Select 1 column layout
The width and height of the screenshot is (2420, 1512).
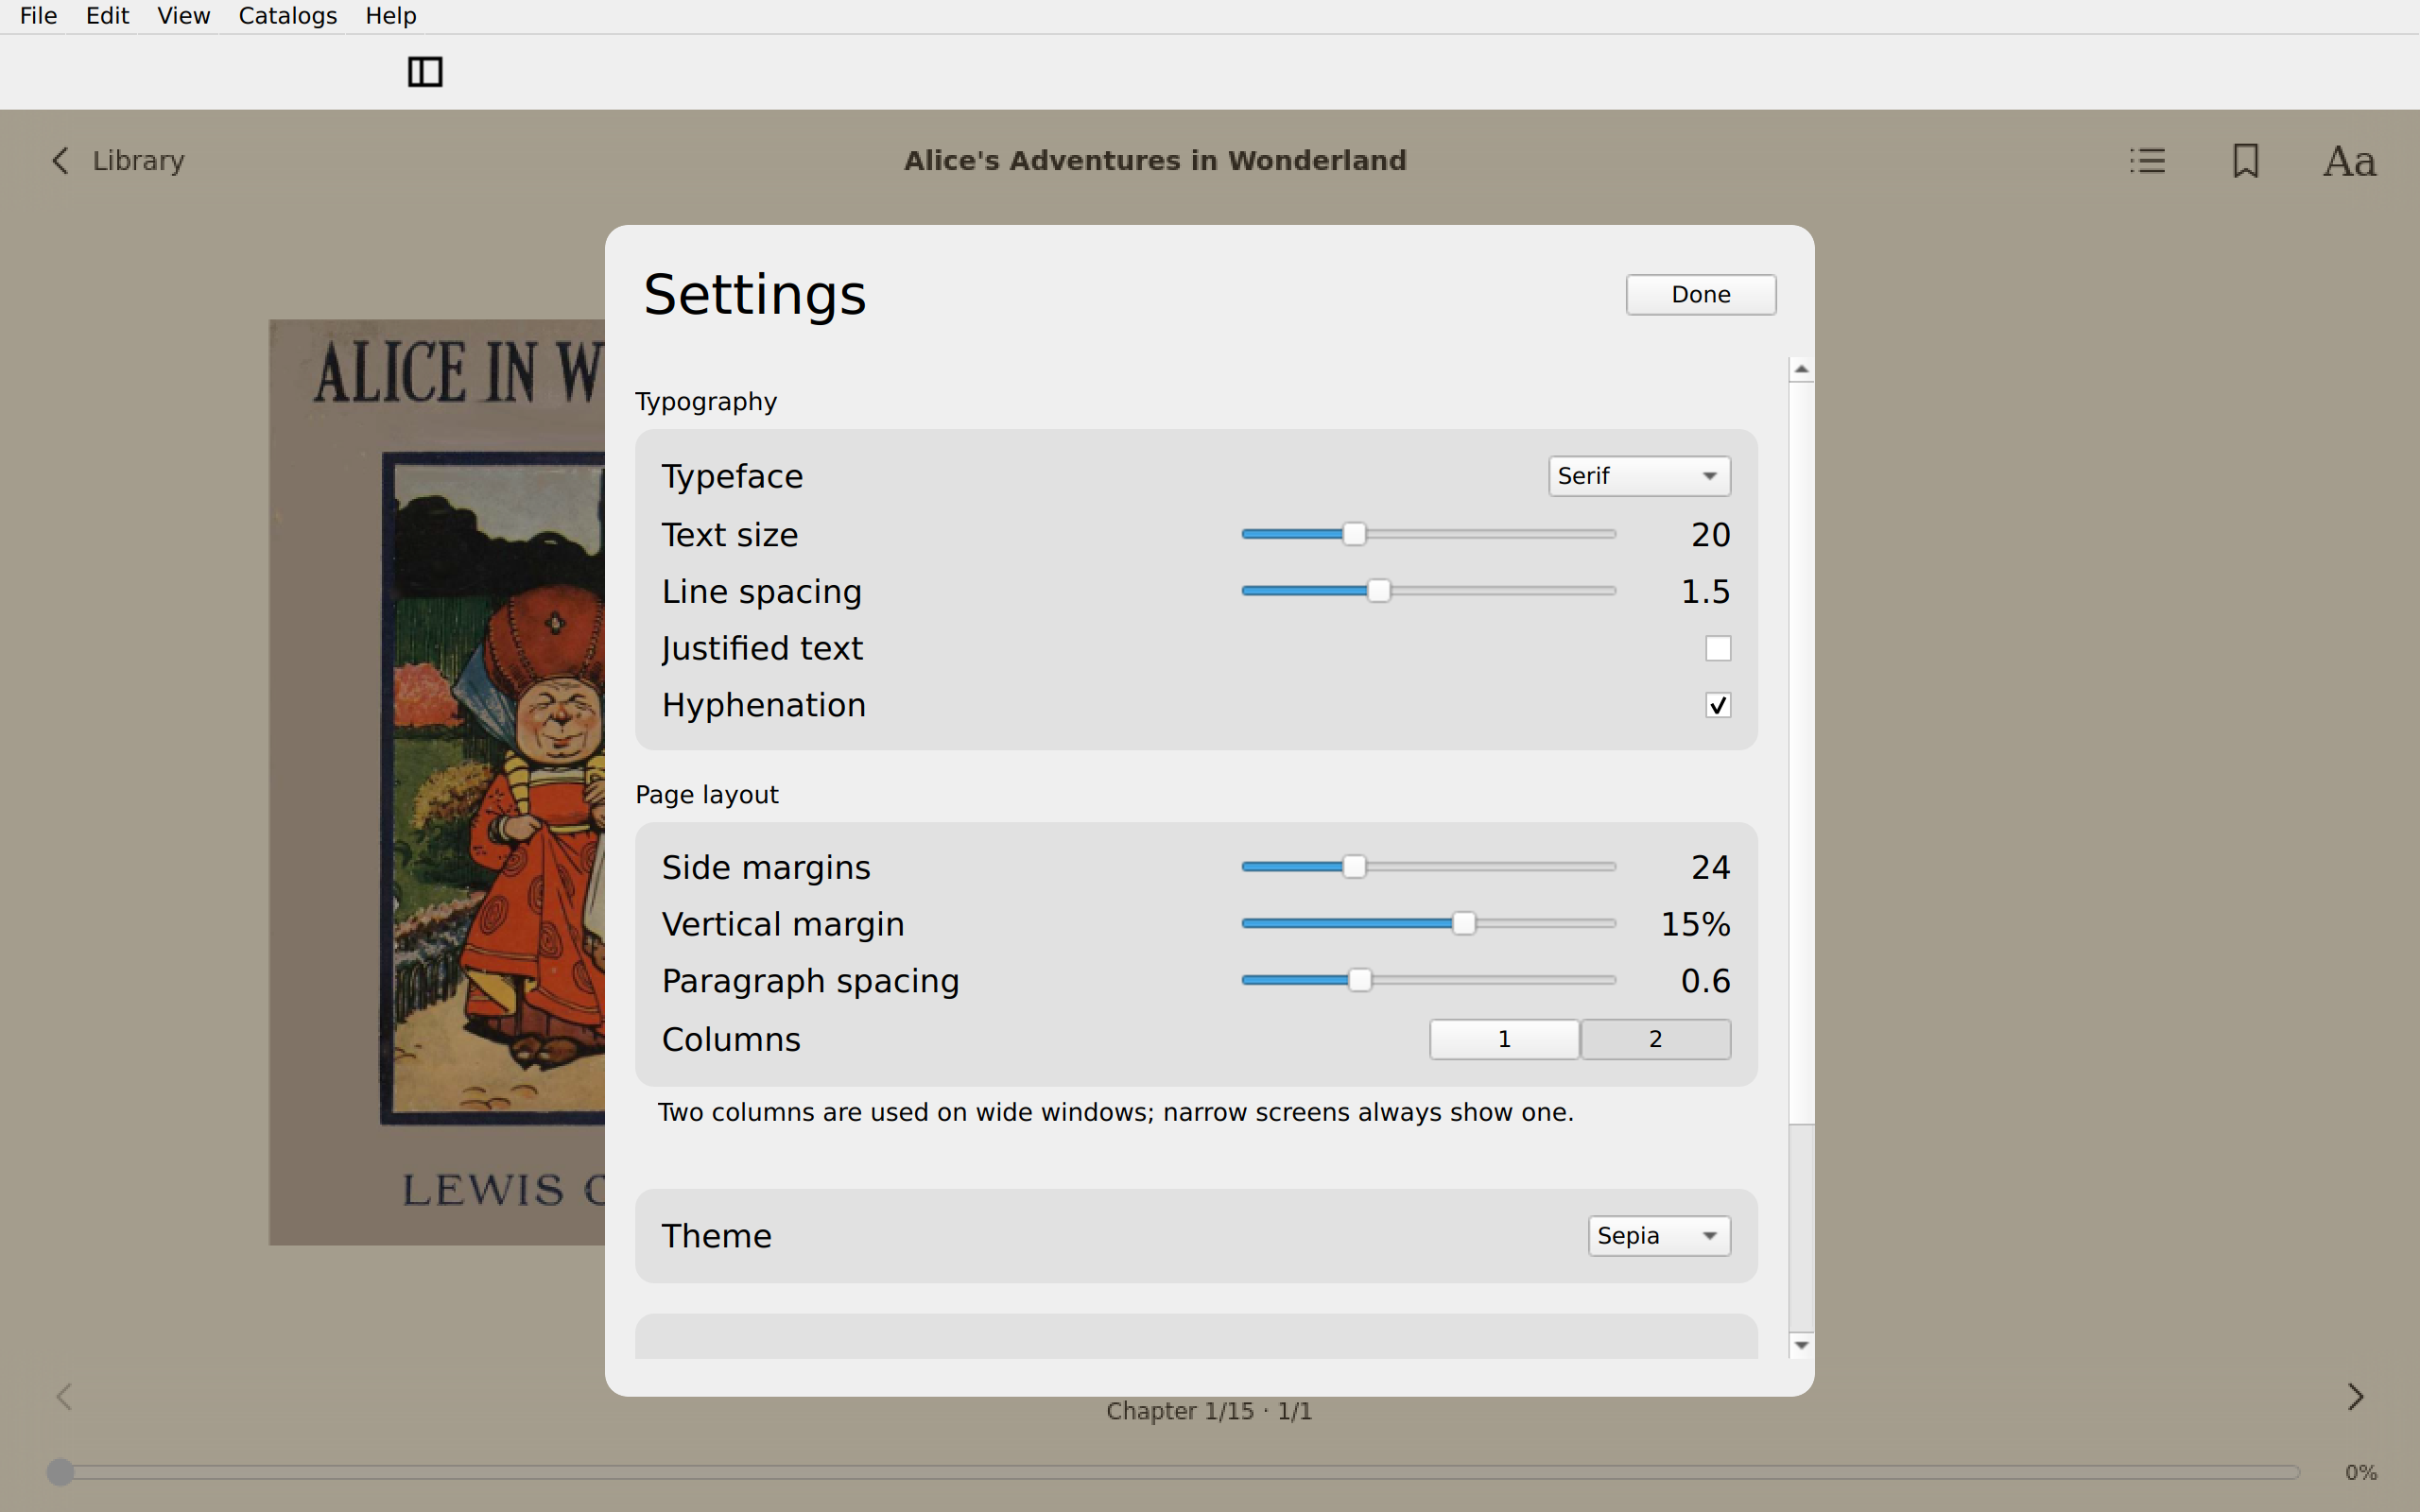[1504, 1039]
